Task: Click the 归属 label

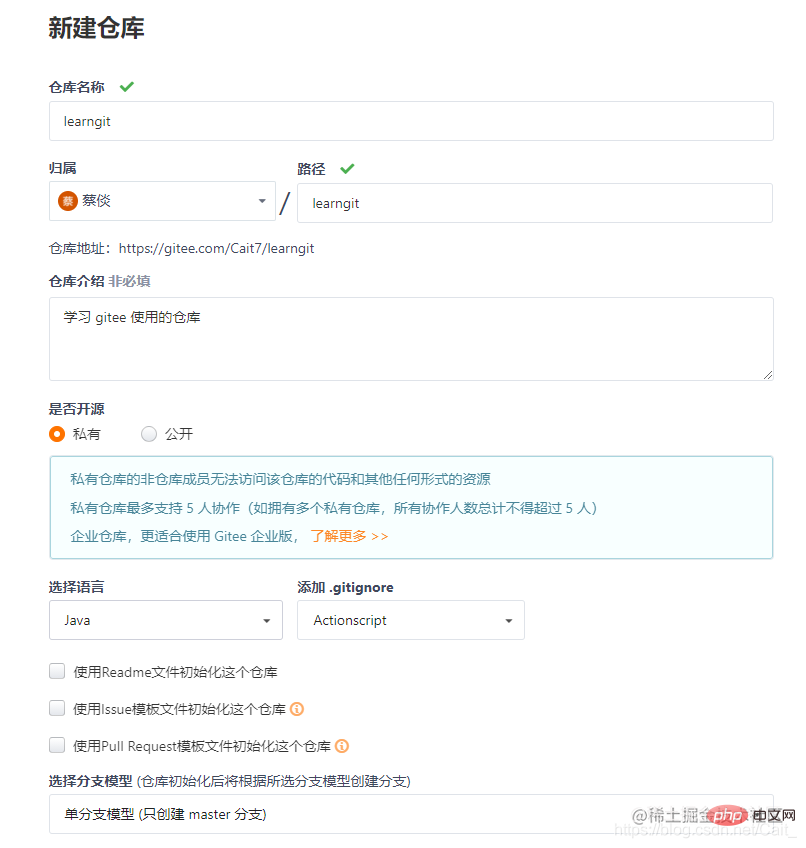Action: (x=62, y=168)
